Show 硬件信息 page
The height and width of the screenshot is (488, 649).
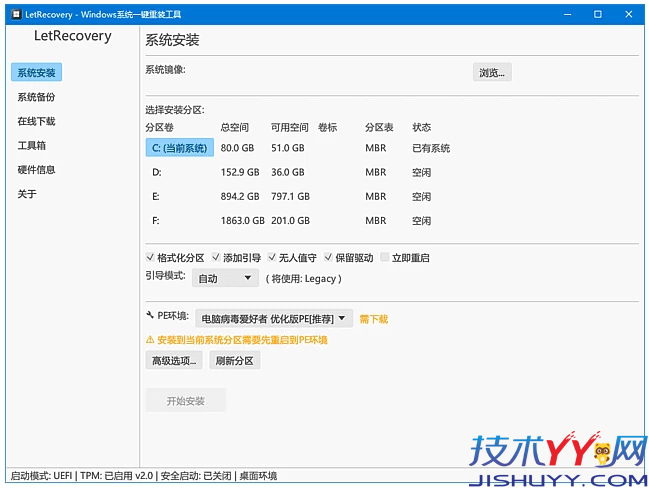click(36, 170)
